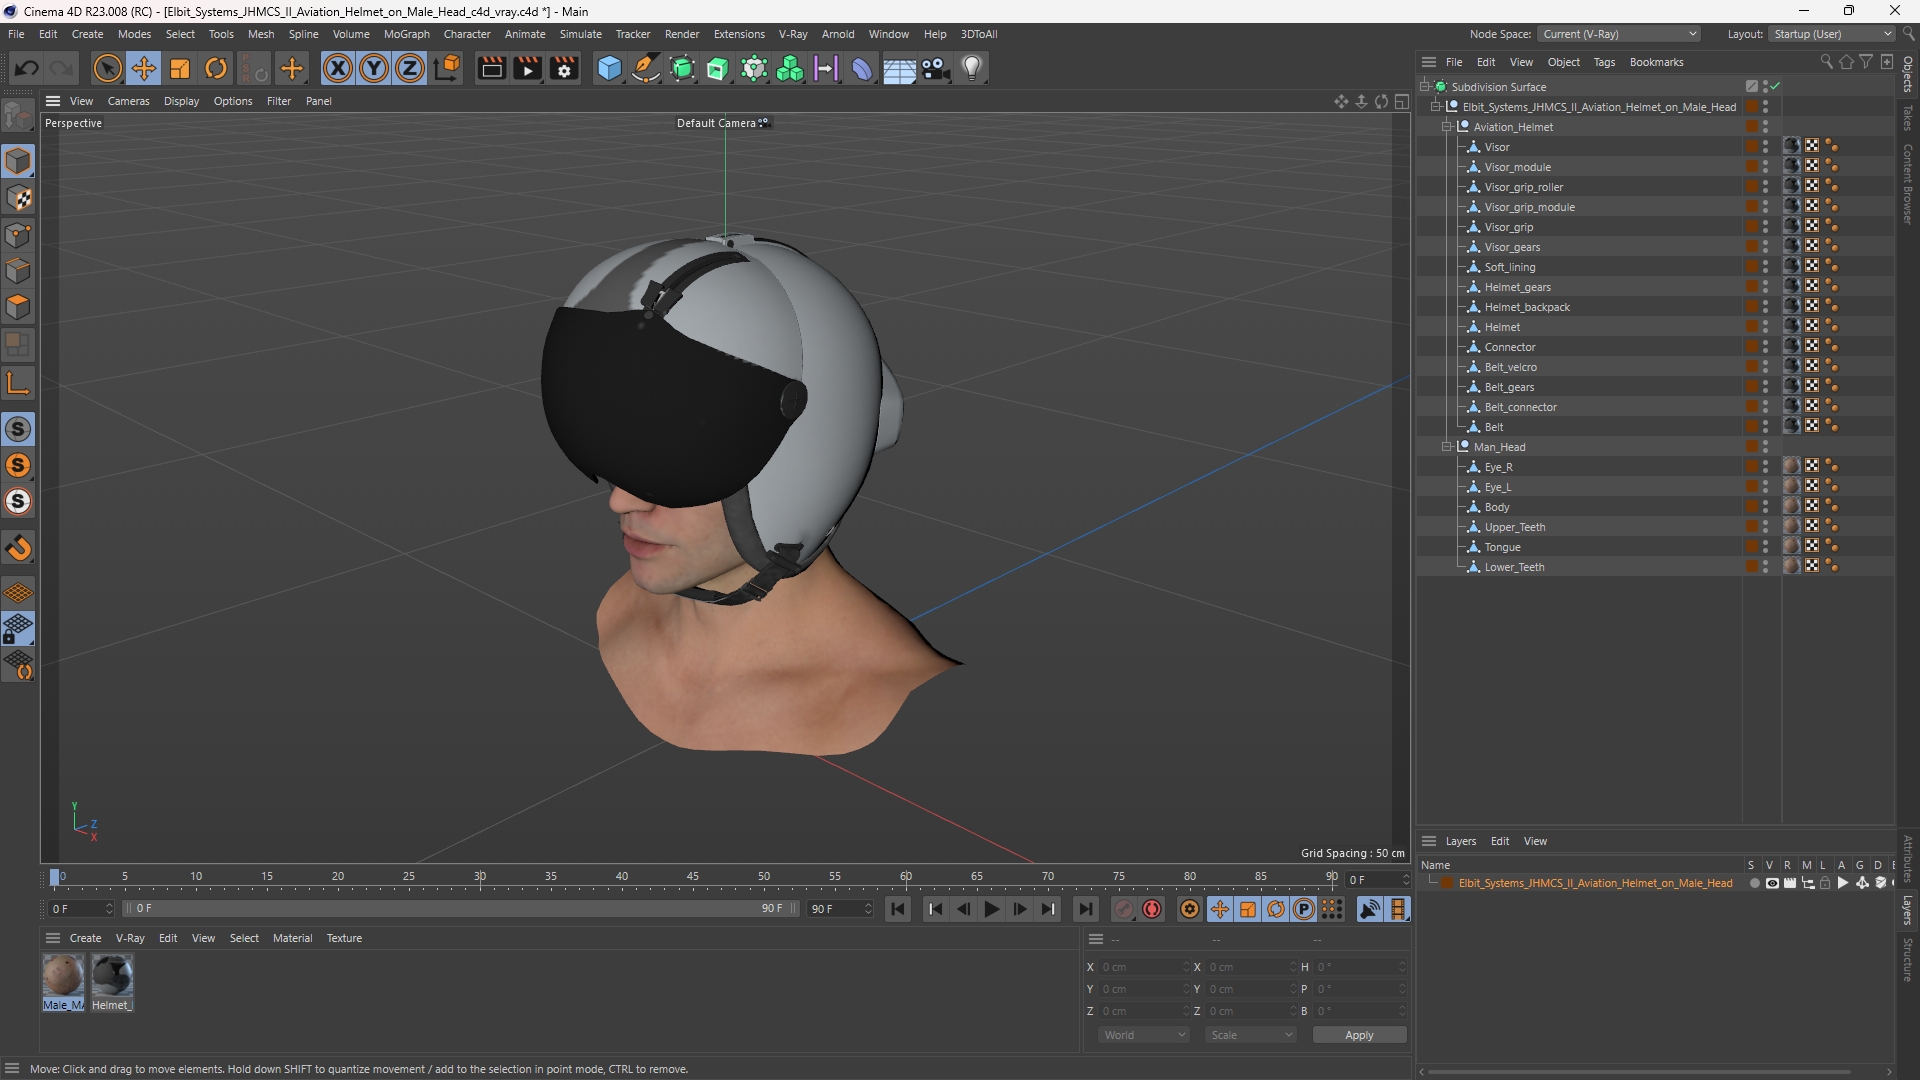The height and width of the screenshot is (1080, 1920).
Task: Open the V-Ray menu in menu bar
Action: [x=793, y=34]
